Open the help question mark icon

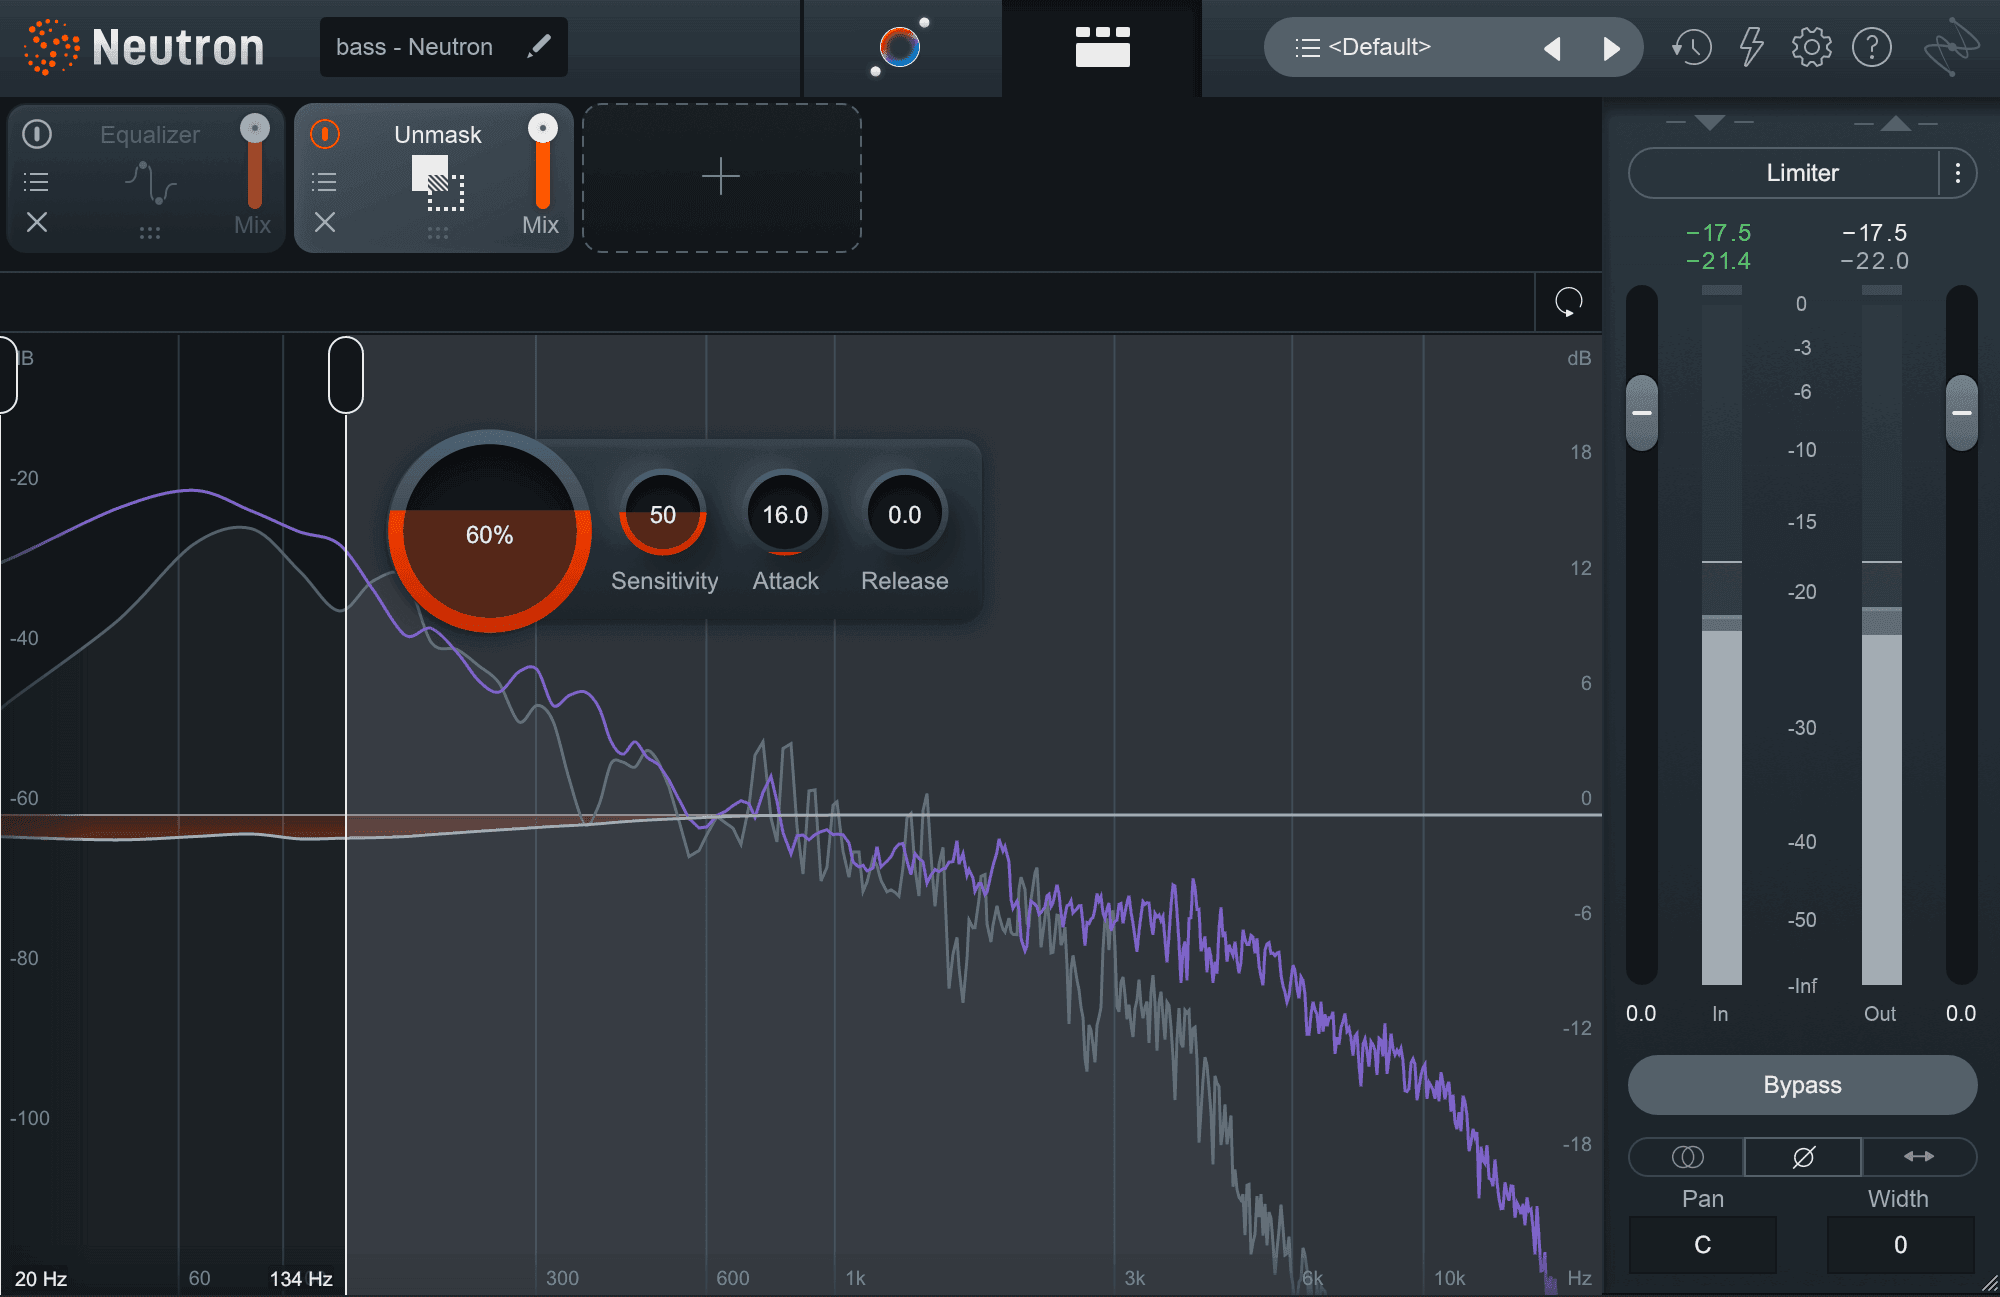coord(1872,47)
